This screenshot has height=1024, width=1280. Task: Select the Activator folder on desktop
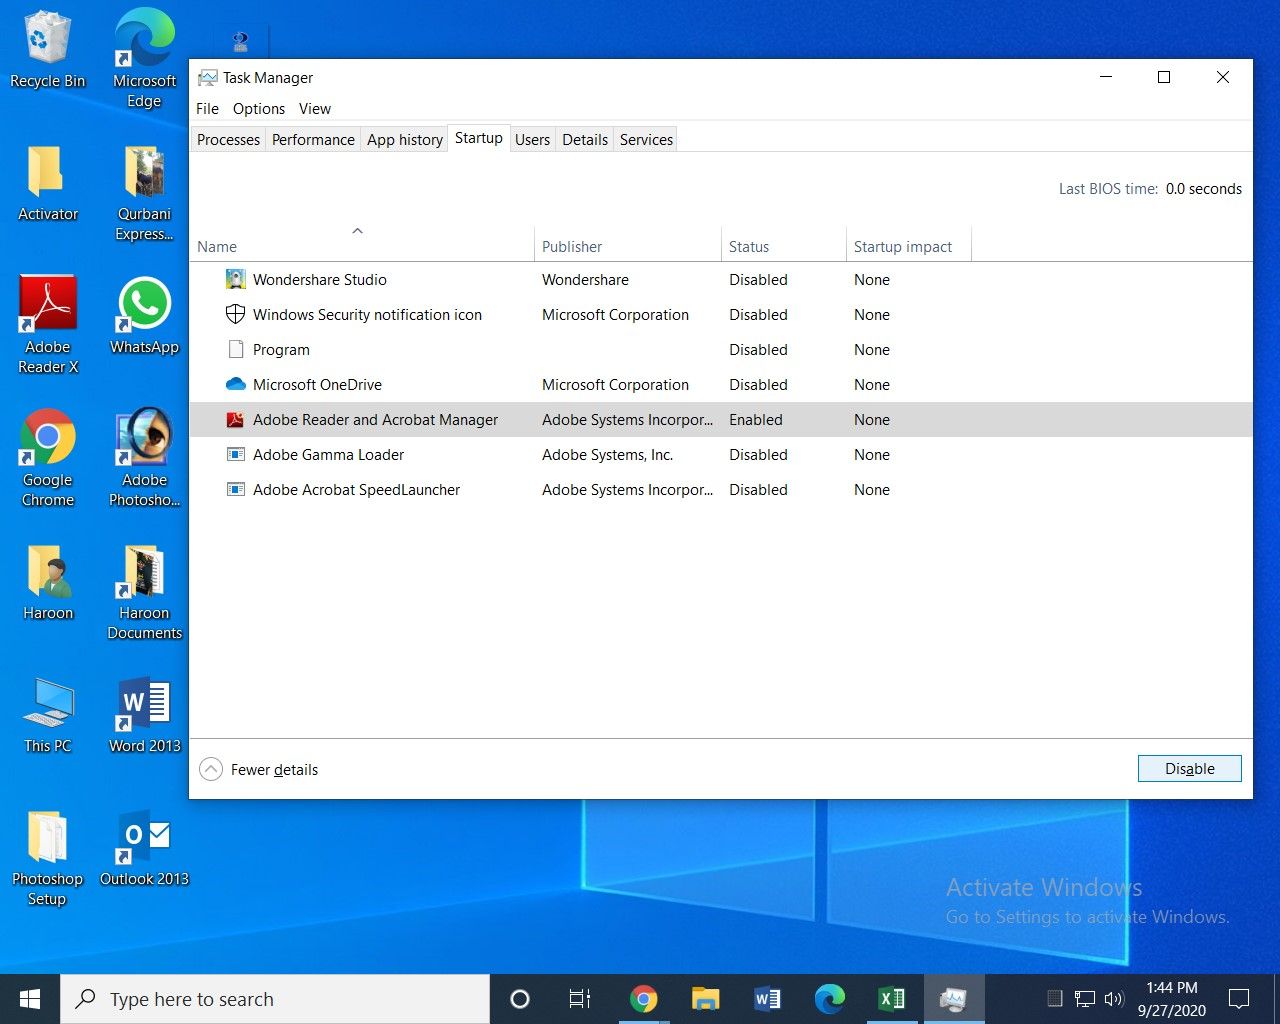point(47,183)
